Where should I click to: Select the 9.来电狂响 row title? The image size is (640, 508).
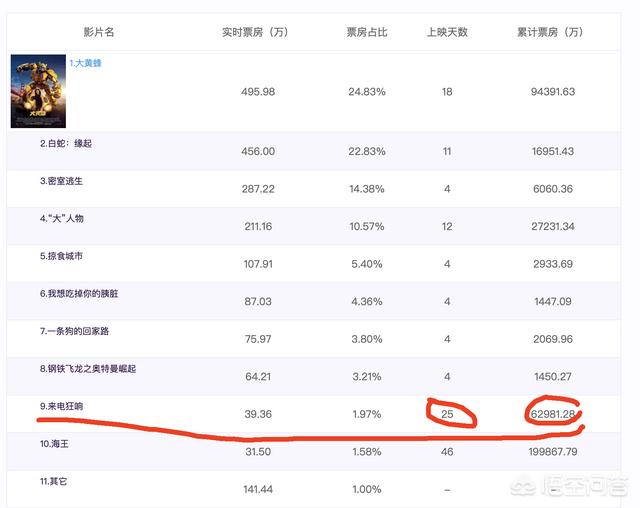pos(61,406)
